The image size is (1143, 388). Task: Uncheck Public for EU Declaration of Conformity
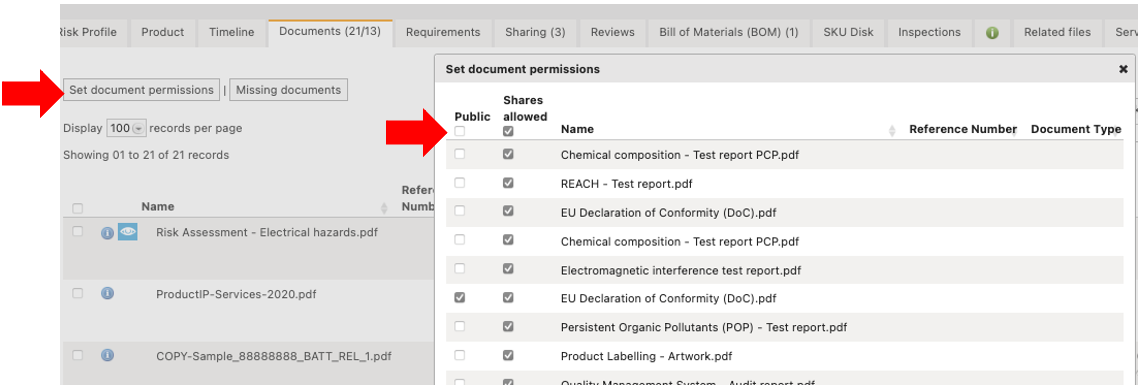point(459,298)
